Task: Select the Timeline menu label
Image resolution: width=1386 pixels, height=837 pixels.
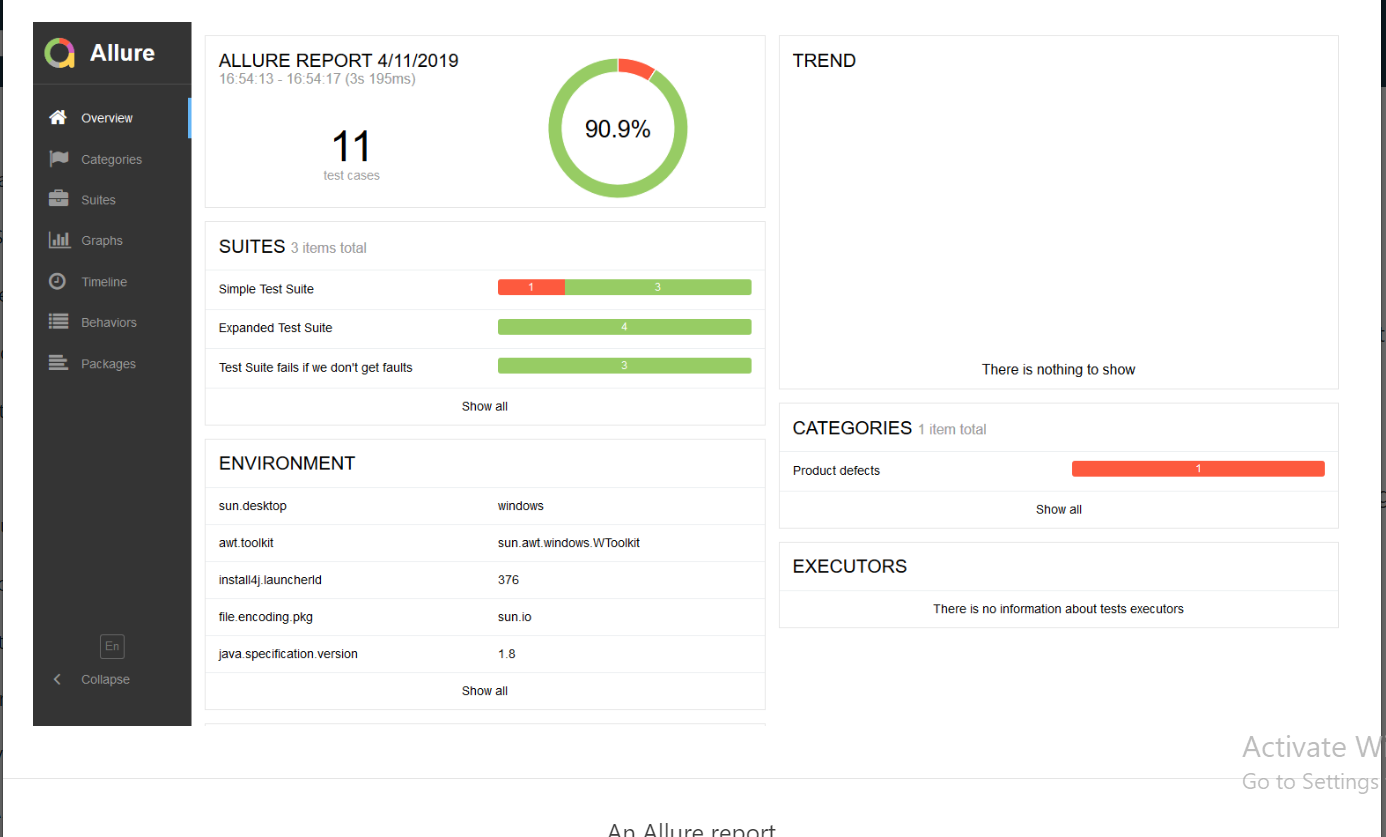Action: tap(104, 282)
